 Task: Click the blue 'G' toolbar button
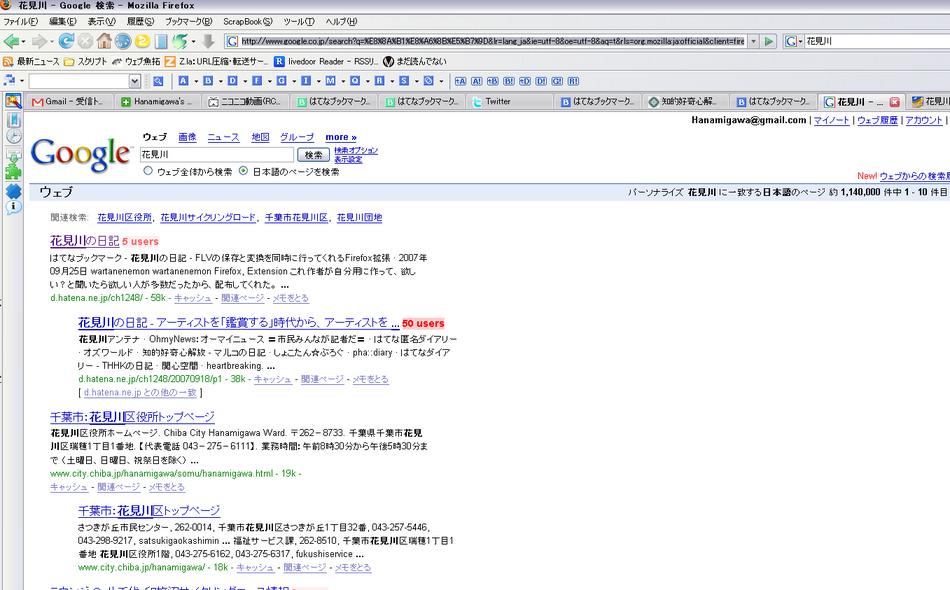pos(281,81)
